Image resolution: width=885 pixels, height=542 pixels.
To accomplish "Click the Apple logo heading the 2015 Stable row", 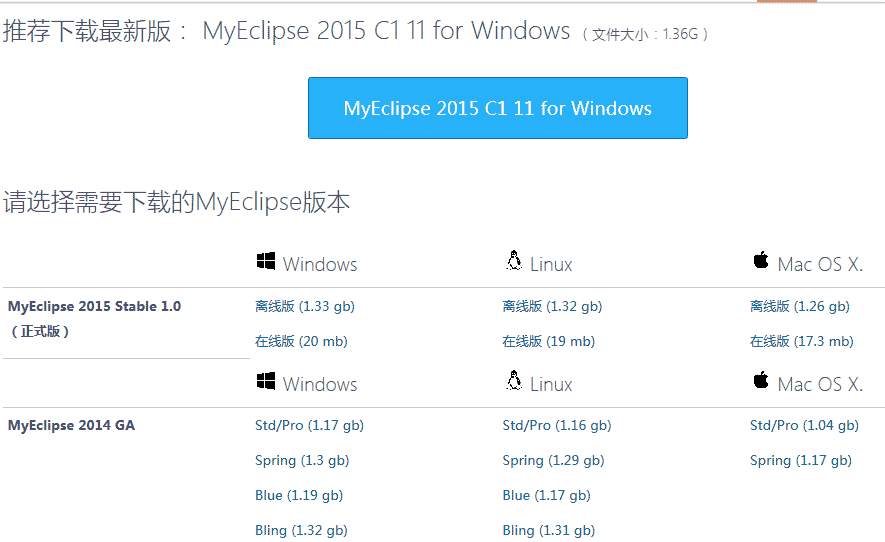I will (x=761, y=262).
